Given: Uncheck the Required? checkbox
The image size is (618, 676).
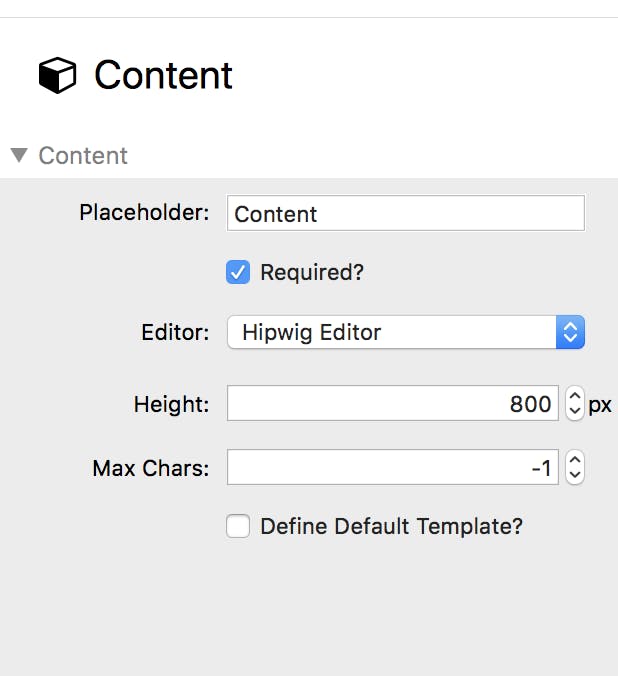Looking at the screenshot, I should [x=238, y=272].
